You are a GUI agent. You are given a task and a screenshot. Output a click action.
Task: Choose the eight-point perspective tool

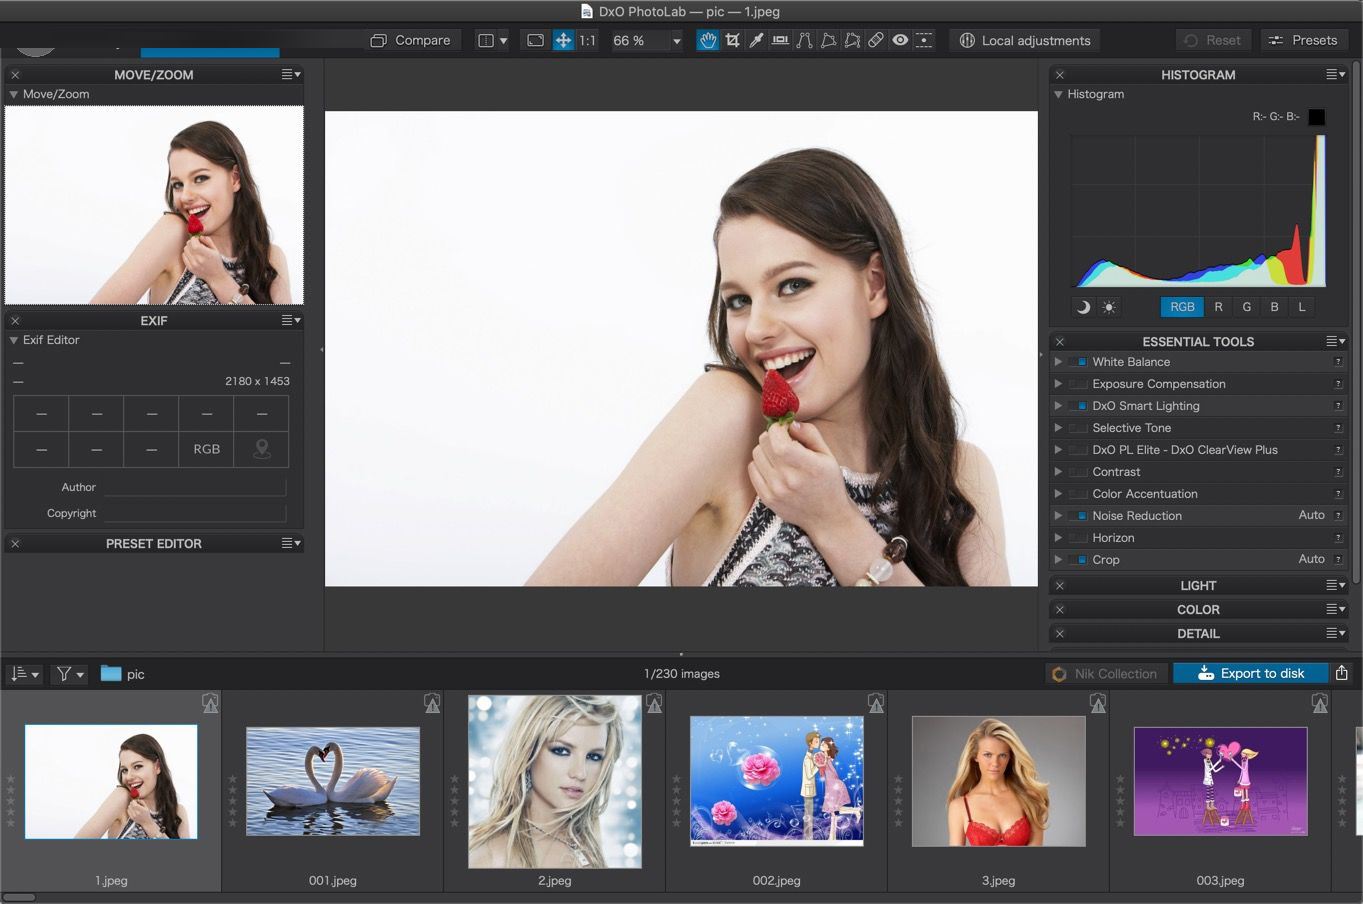pos(852,40)
